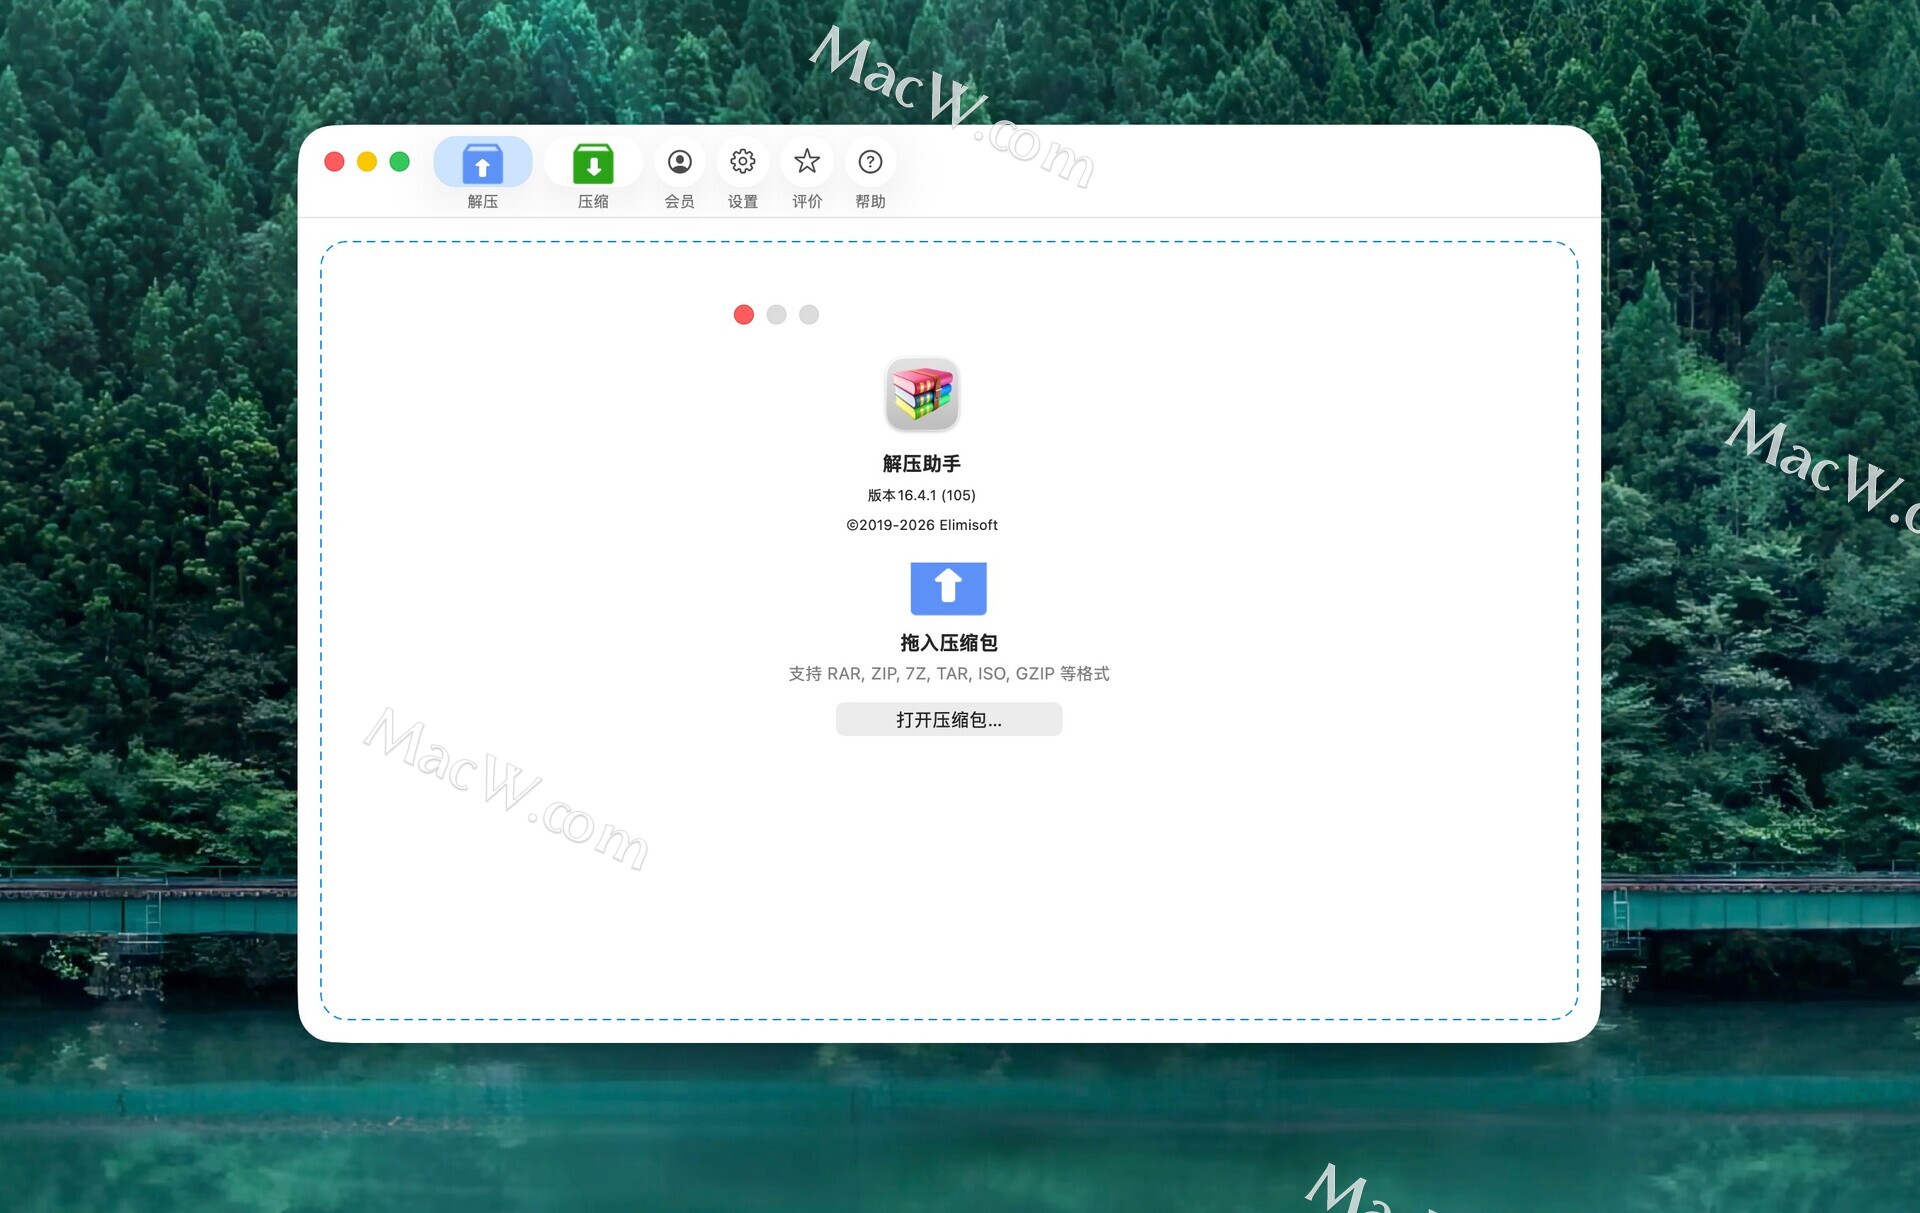This screenshot has height=1213, width=1920.
Task: Click the version text 版本16.4.1 (105)
Action: click(922, 495)
